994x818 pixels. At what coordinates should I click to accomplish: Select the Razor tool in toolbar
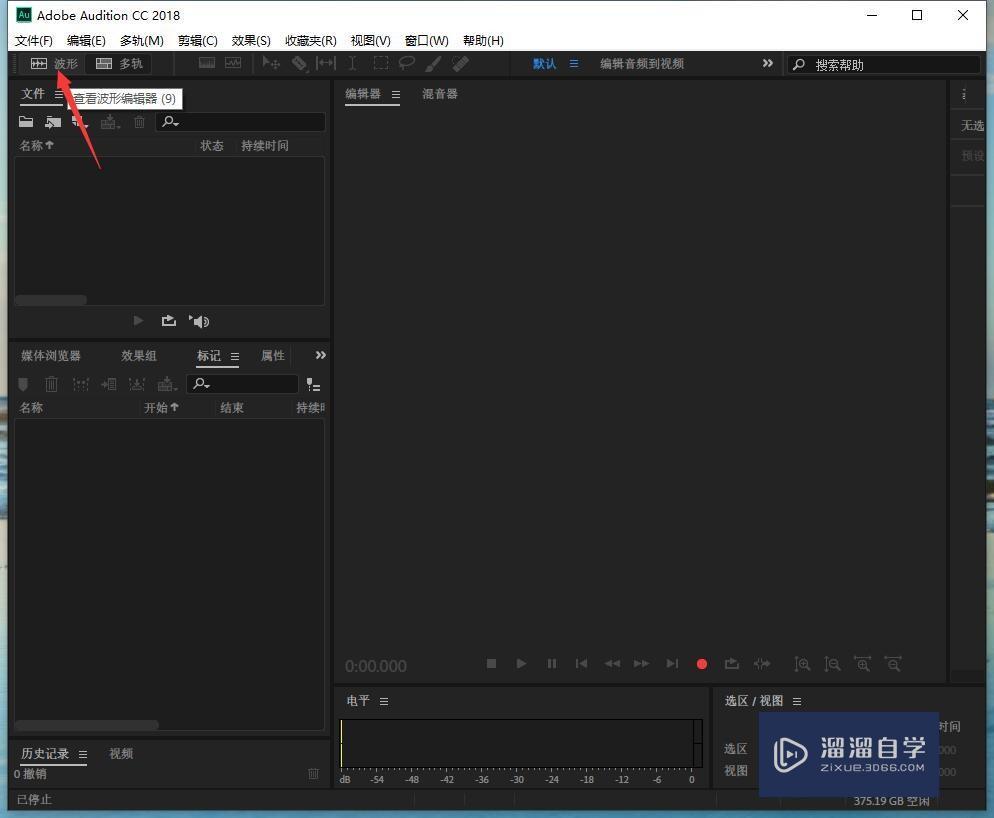[x=299, y=63]
